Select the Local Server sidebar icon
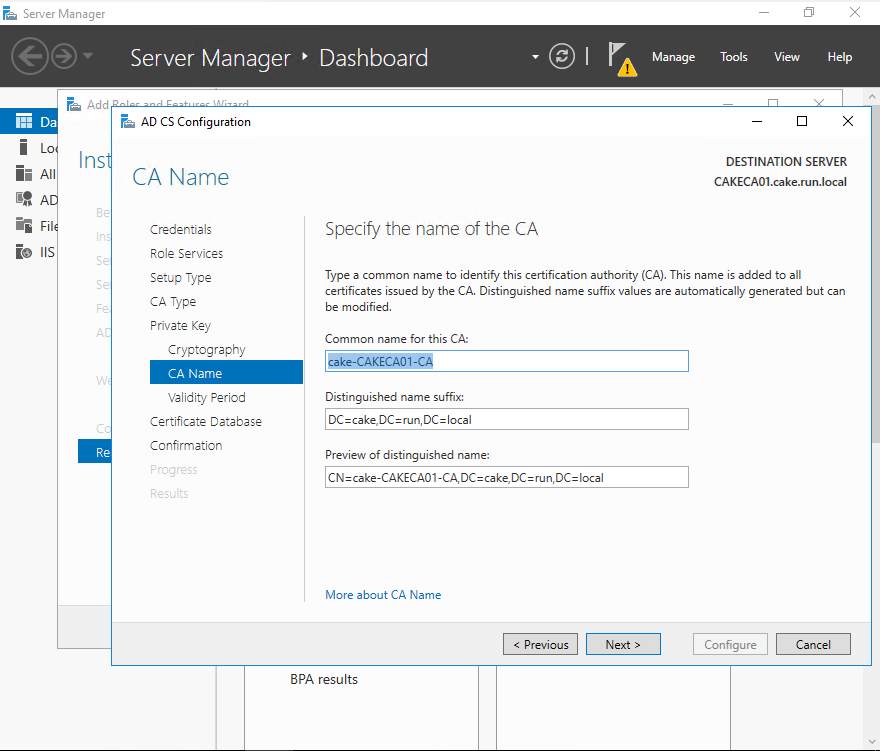The image size is (880, 751). point(24,147)
